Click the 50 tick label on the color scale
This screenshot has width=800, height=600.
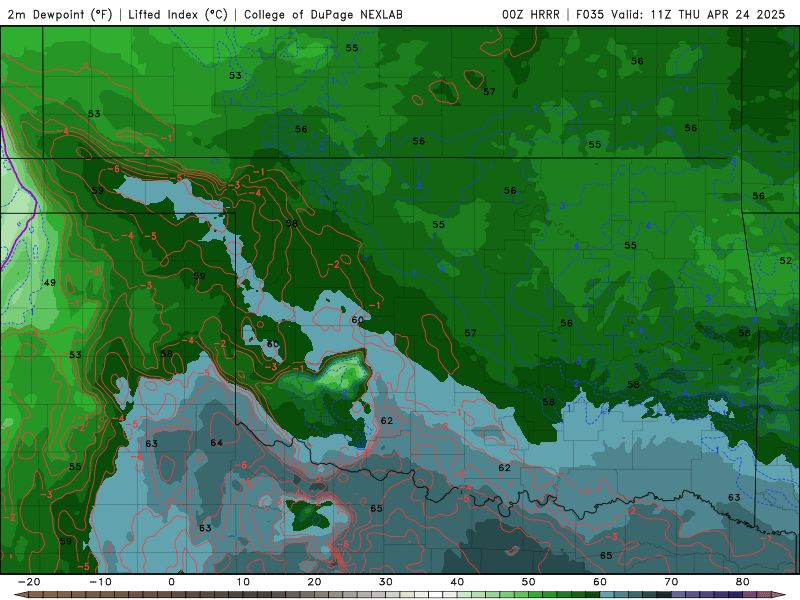coord(529,582)
